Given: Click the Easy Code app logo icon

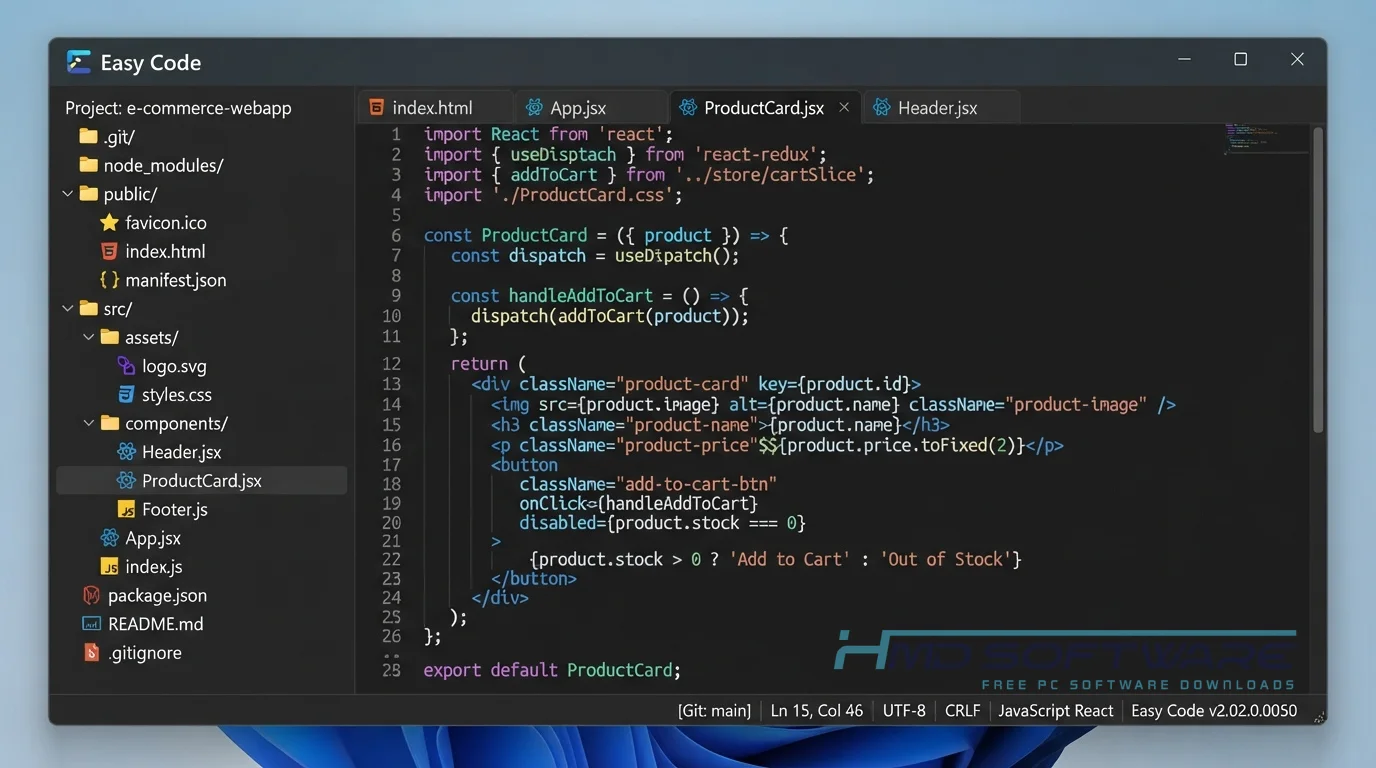Looking at the screenshot, I should 79,62.
